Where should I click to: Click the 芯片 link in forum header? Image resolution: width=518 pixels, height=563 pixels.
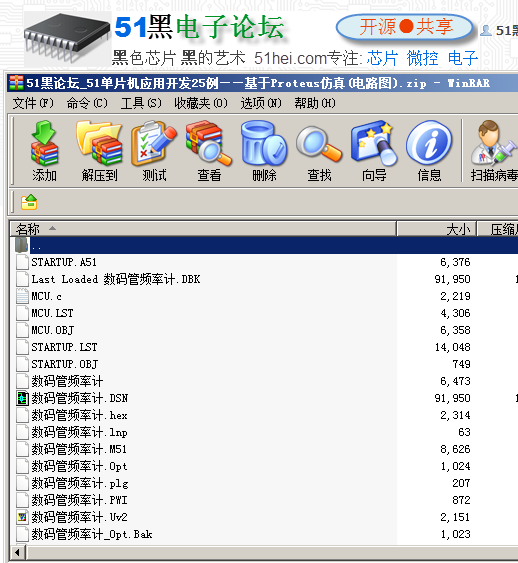[382, 59]
